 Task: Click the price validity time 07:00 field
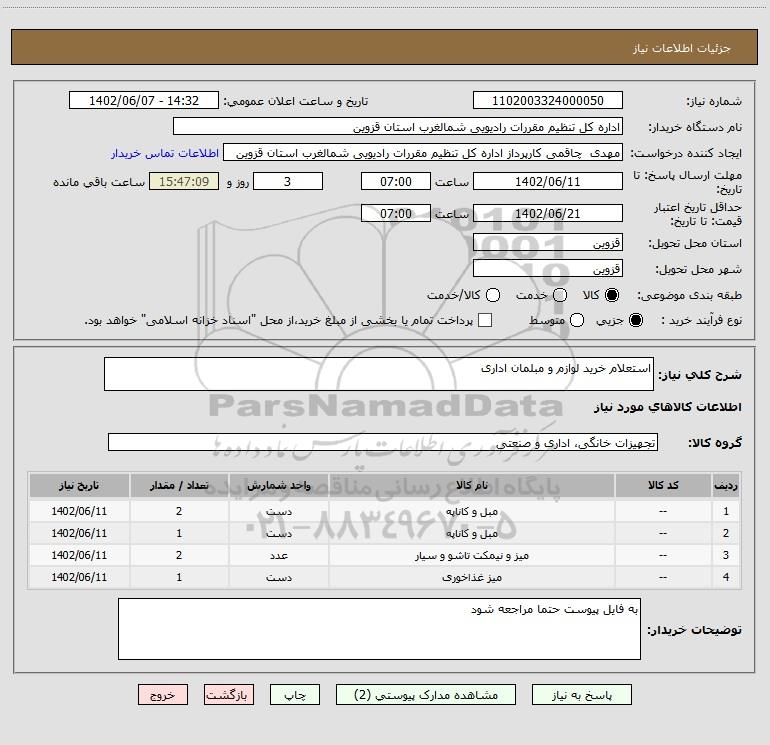click(x=396, y=213)
